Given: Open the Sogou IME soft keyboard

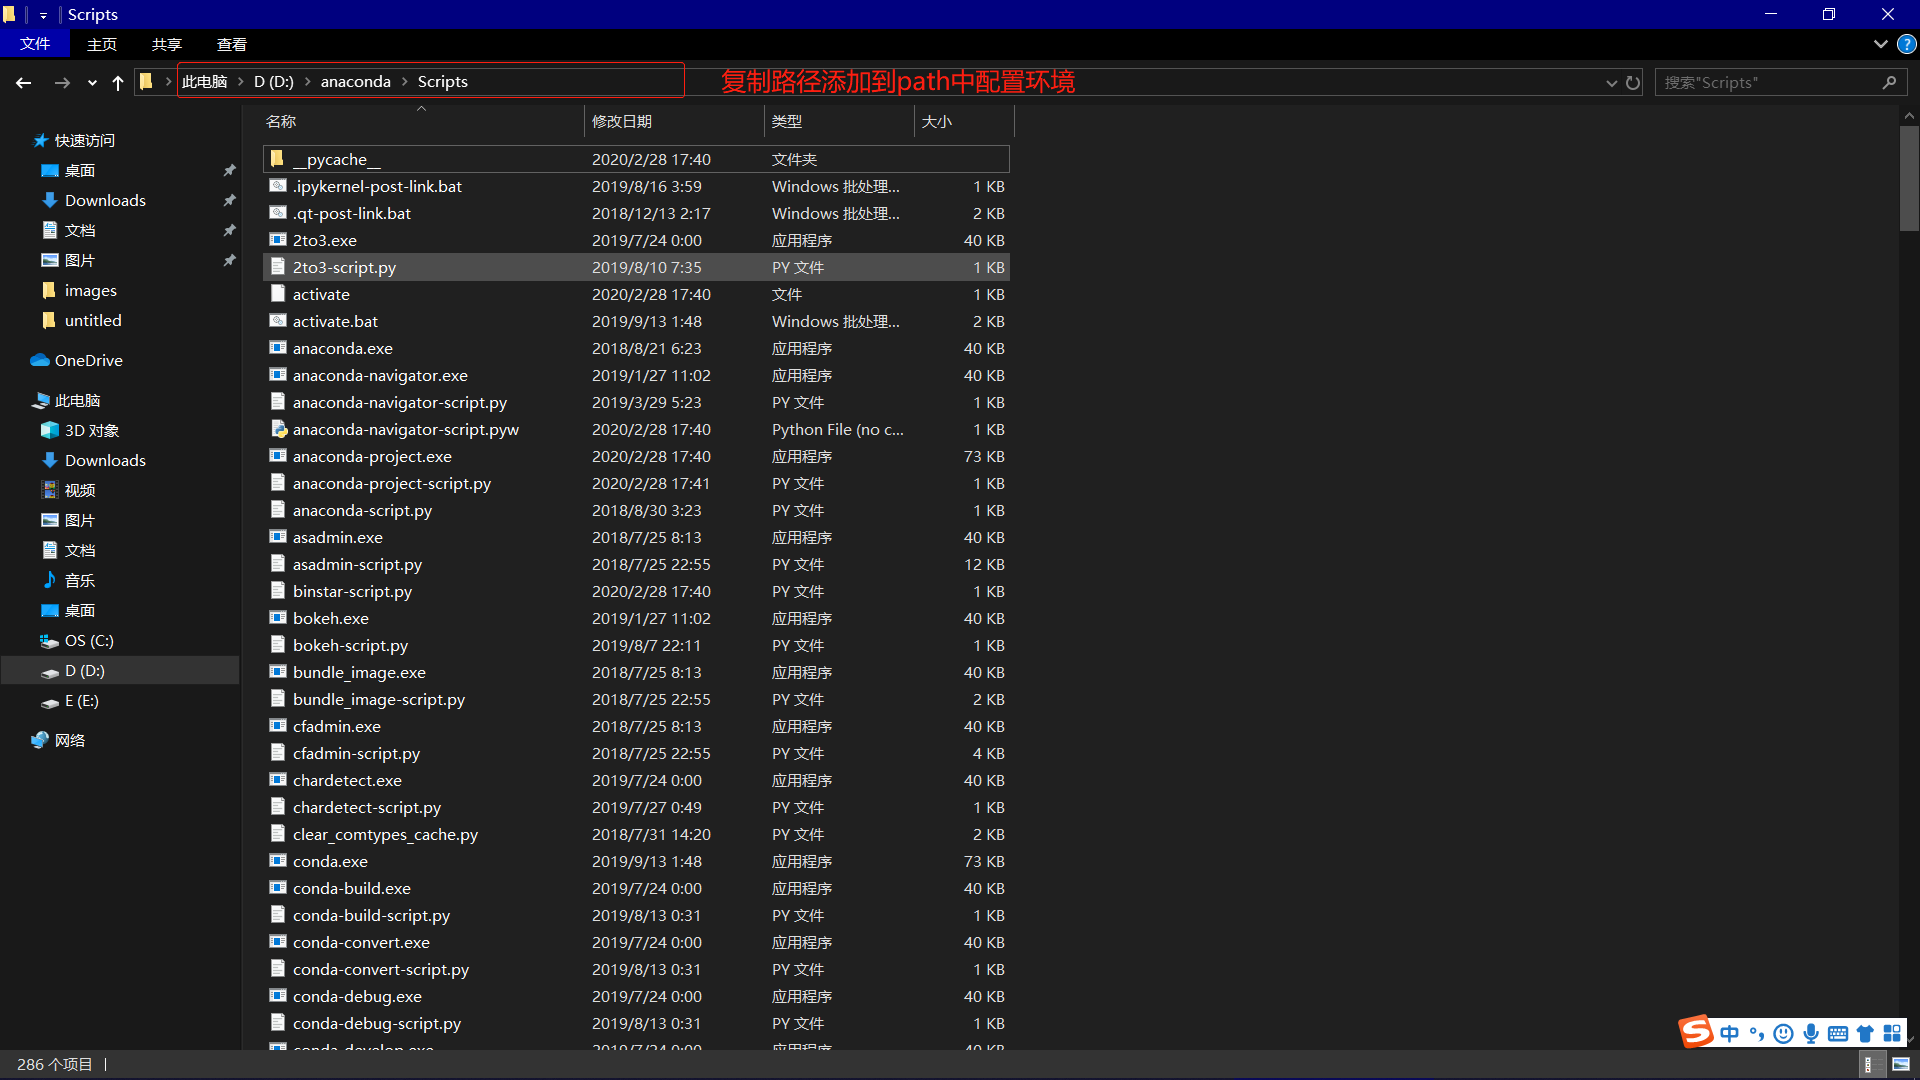Looking at the screenshot, I should coord(1838,1033).
